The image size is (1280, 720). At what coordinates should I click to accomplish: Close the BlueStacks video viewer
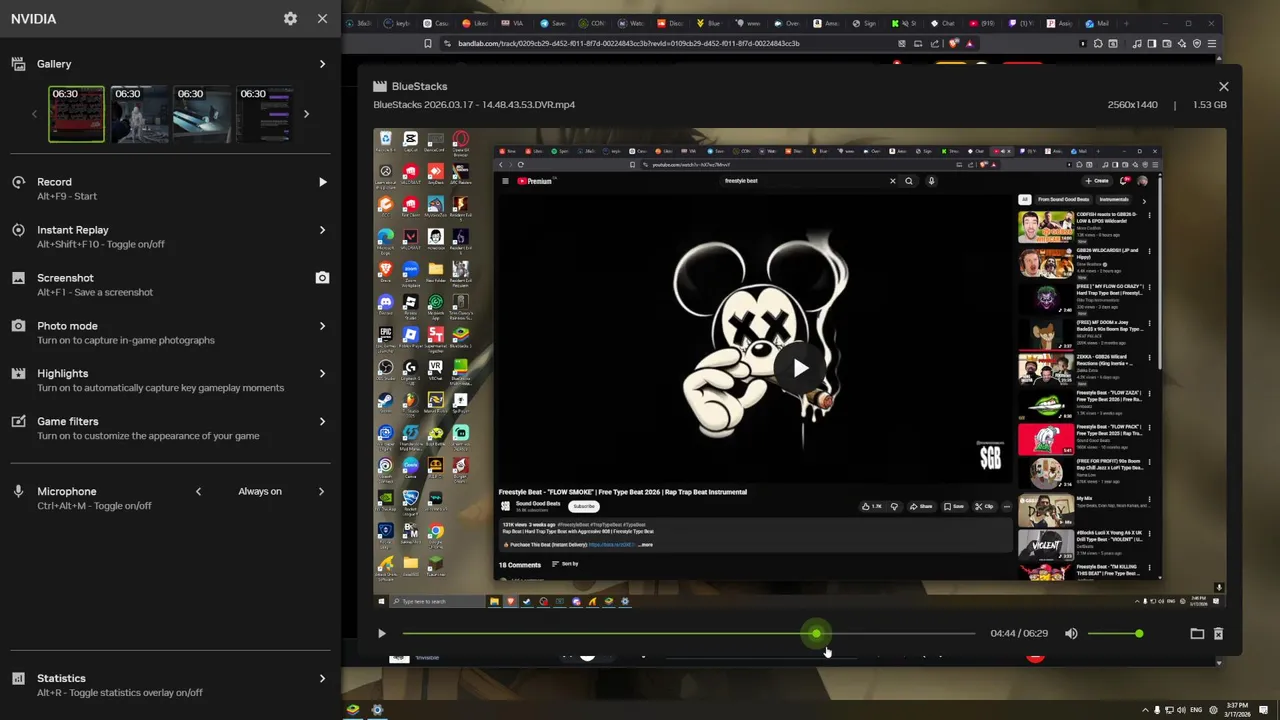(x=1223, y=86)
